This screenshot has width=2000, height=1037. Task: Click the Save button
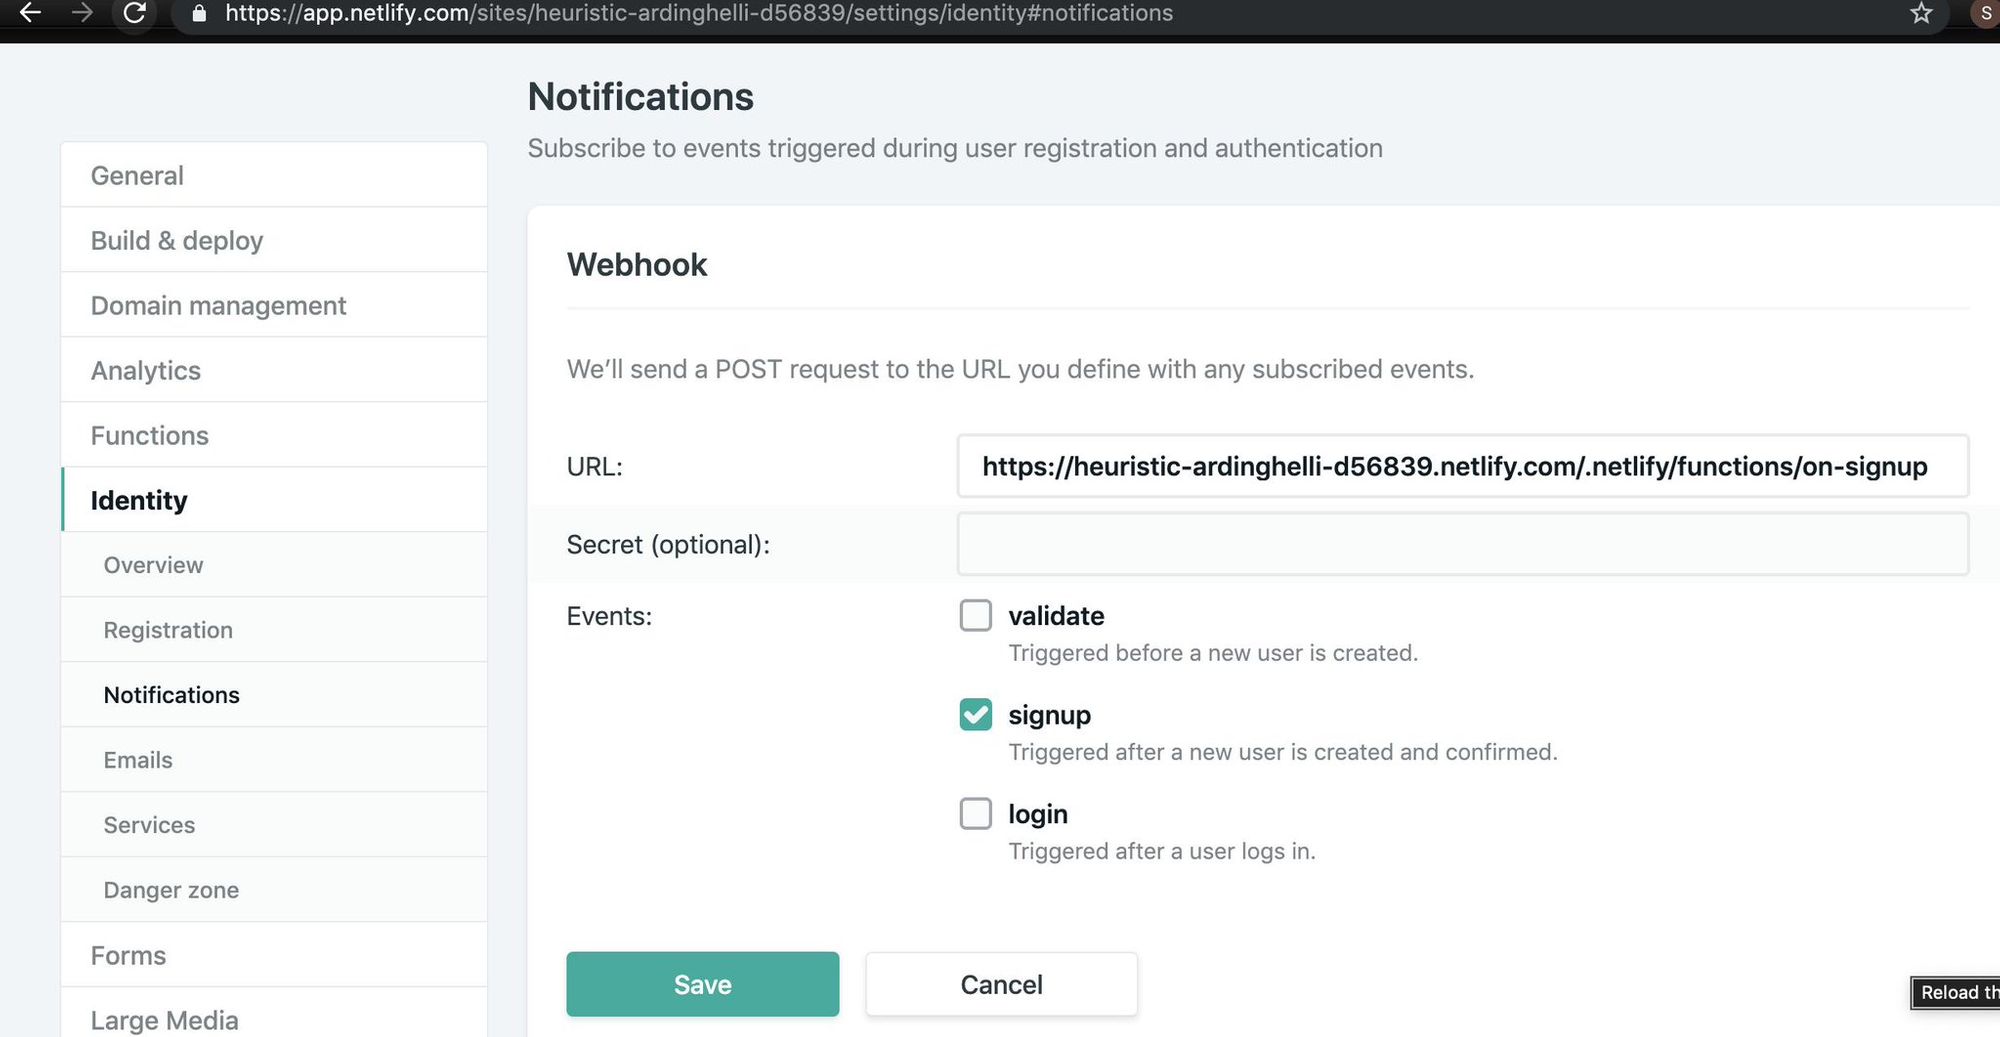(702, 984)
